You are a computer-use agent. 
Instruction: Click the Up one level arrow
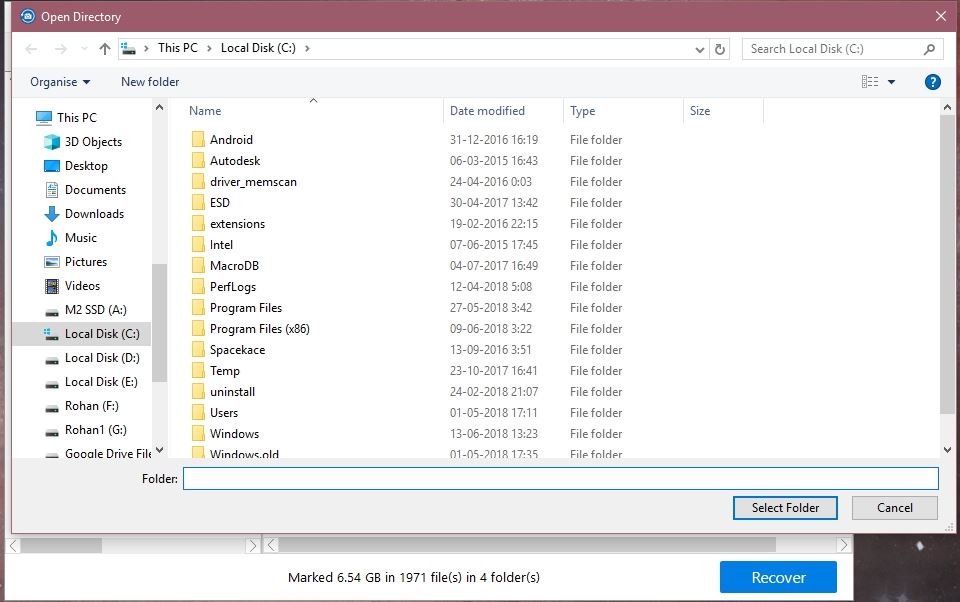click(x=104, y=49)
